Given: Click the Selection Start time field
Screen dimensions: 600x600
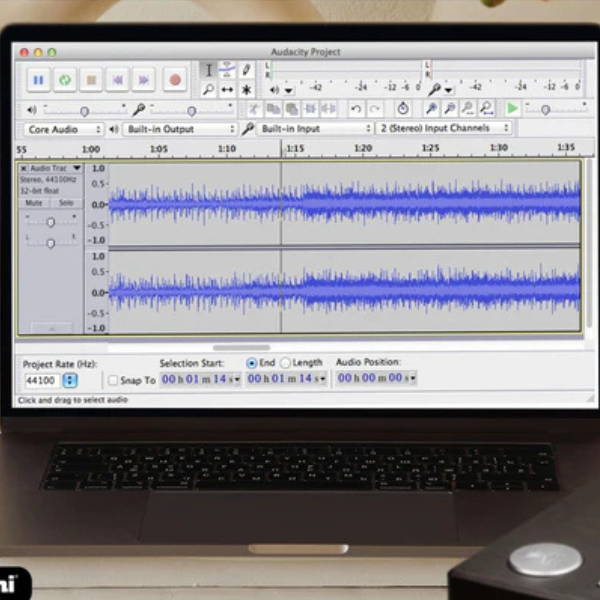Looking at the screenshot, I should [201, 379].
